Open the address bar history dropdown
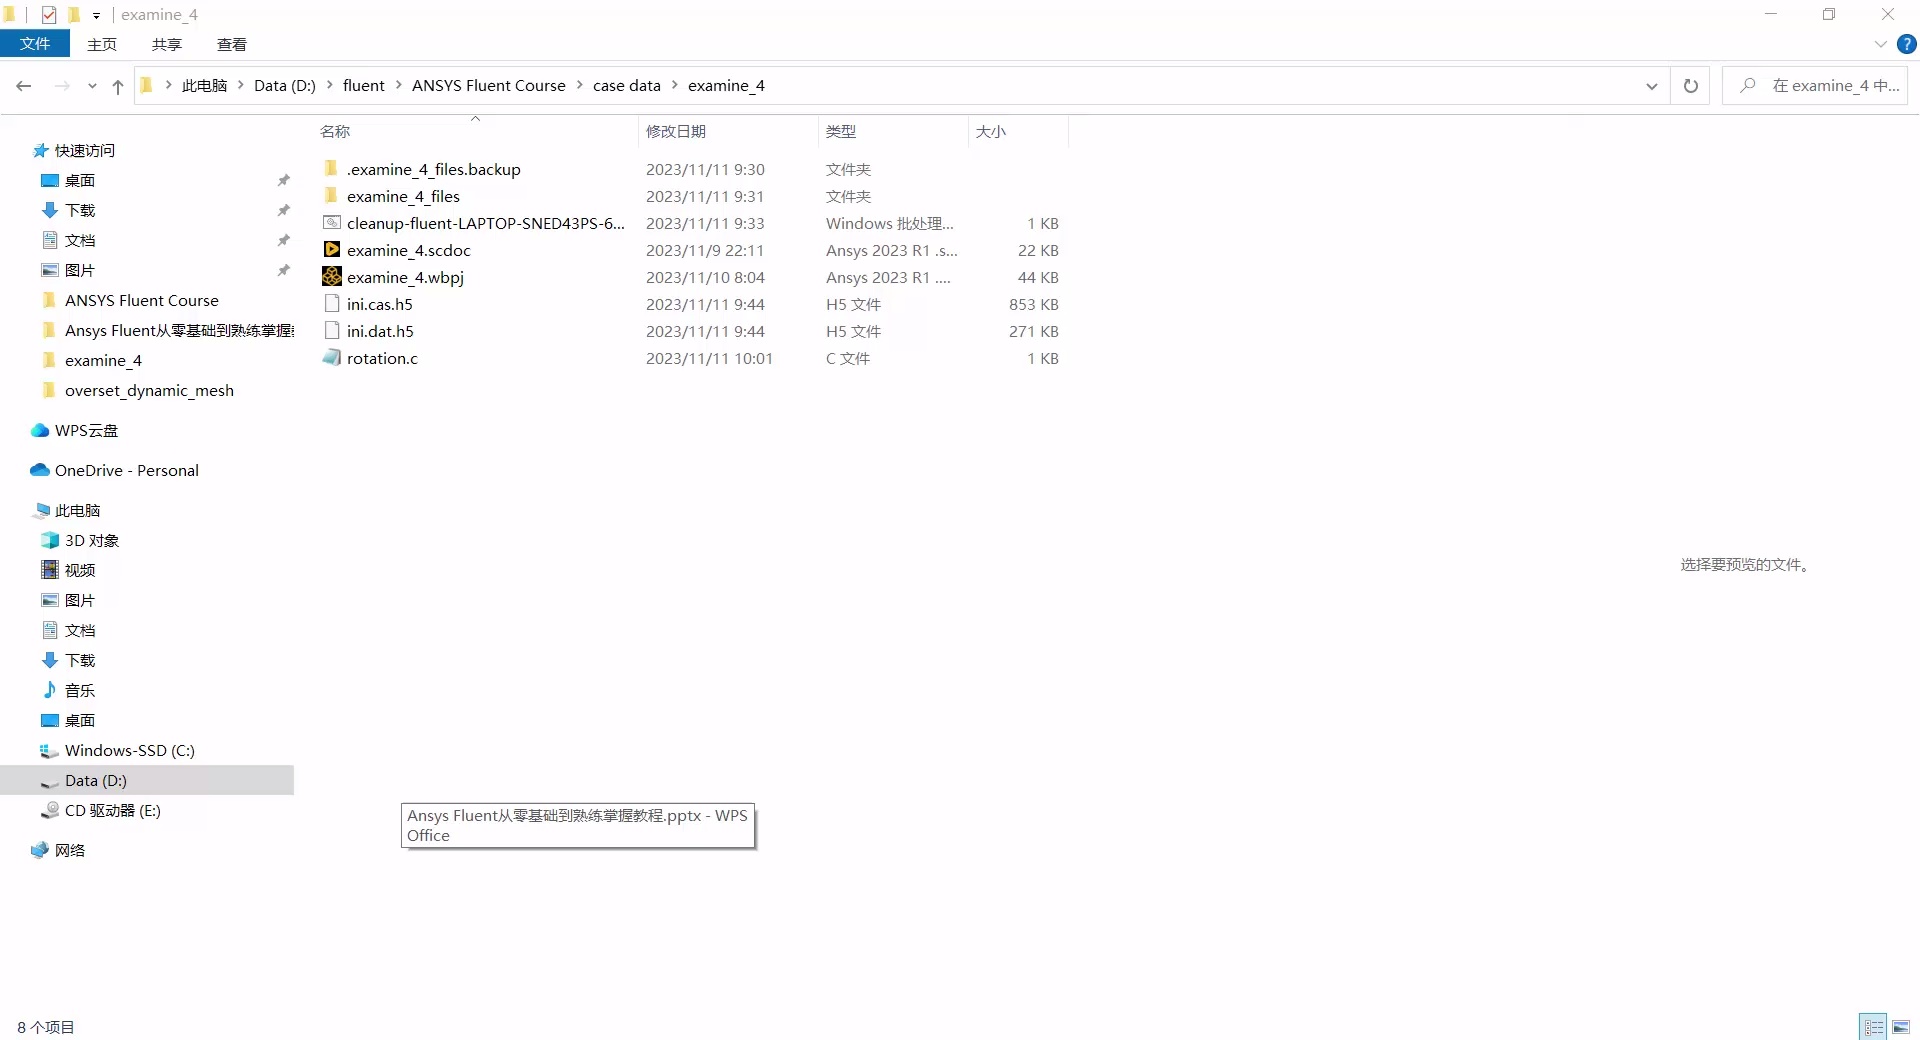 [1651, 86]
